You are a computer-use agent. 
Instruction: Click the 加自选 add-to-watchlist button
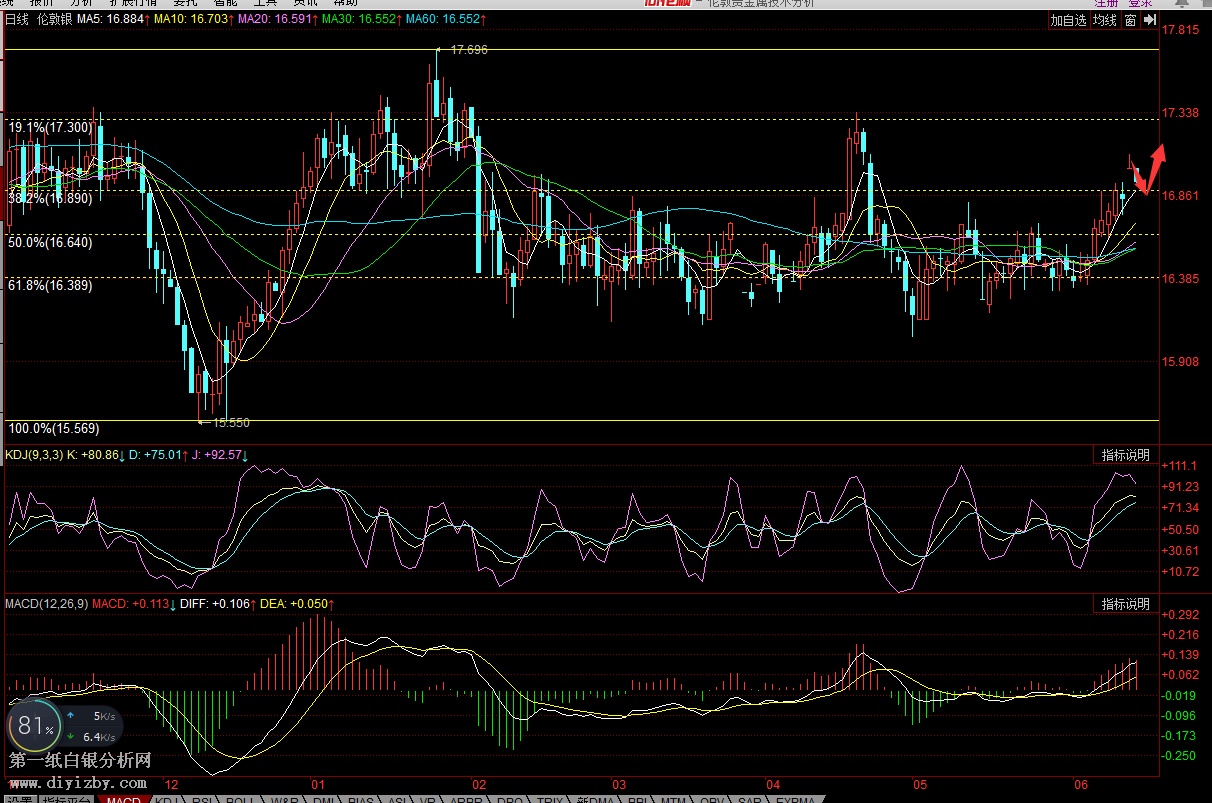point(1068,20)
